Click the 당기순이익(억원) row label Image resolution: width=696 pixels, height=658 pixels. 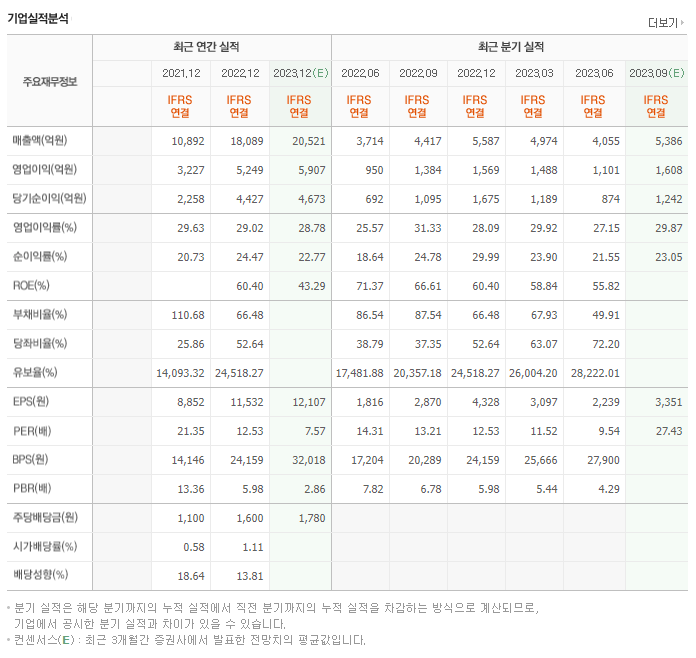tap(49, 198)
